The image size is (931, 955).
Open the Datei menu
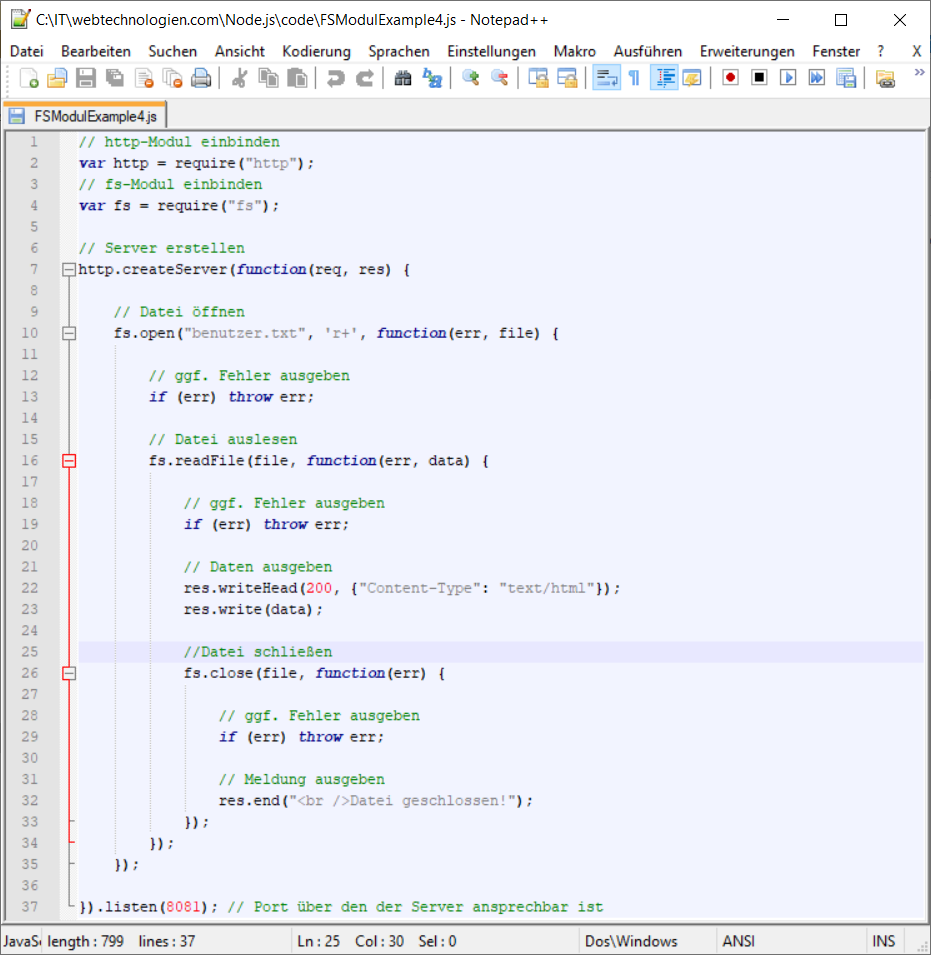(27, 51)
